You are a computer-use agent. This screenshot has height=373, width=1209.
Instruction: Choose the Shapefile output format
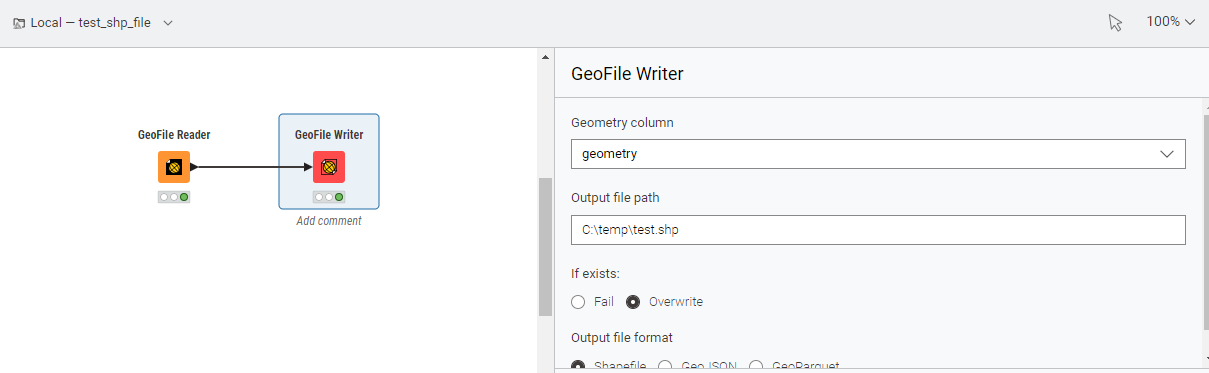(x=578, y=366)
